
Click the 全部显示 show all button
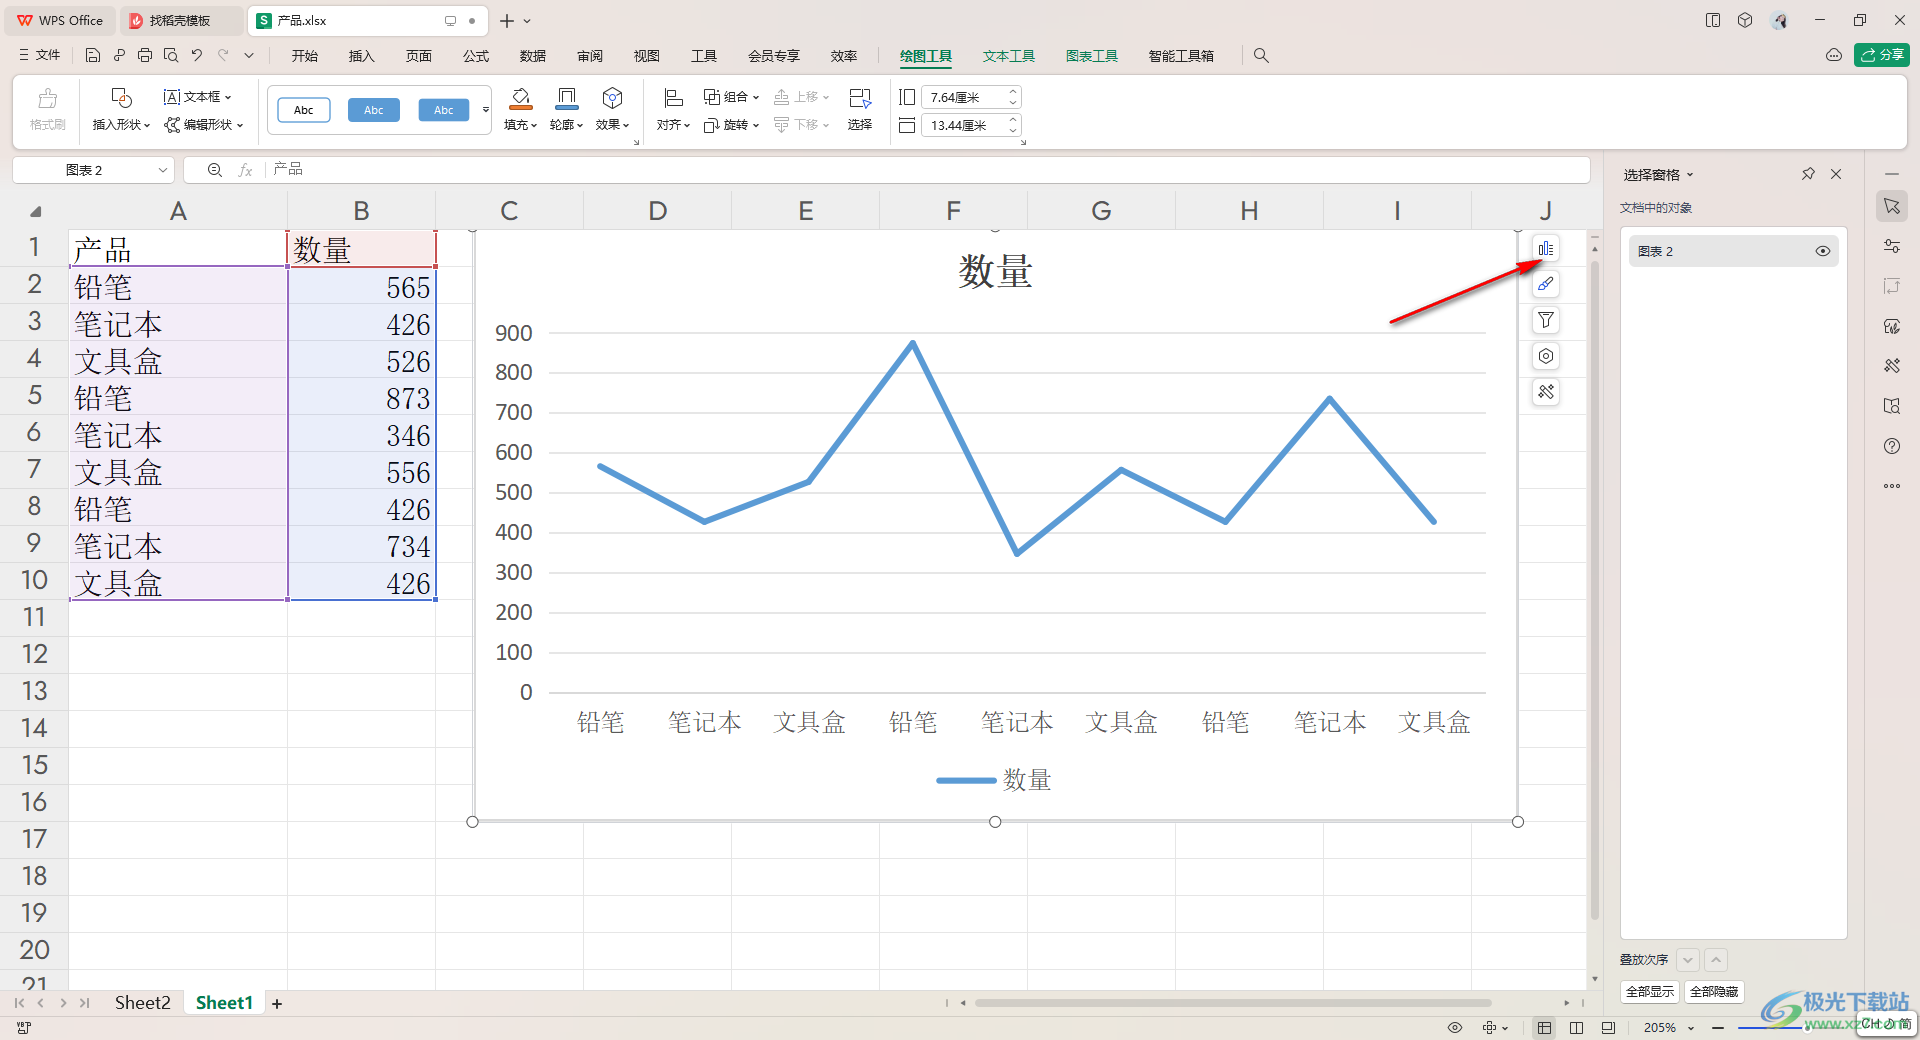1650,991
